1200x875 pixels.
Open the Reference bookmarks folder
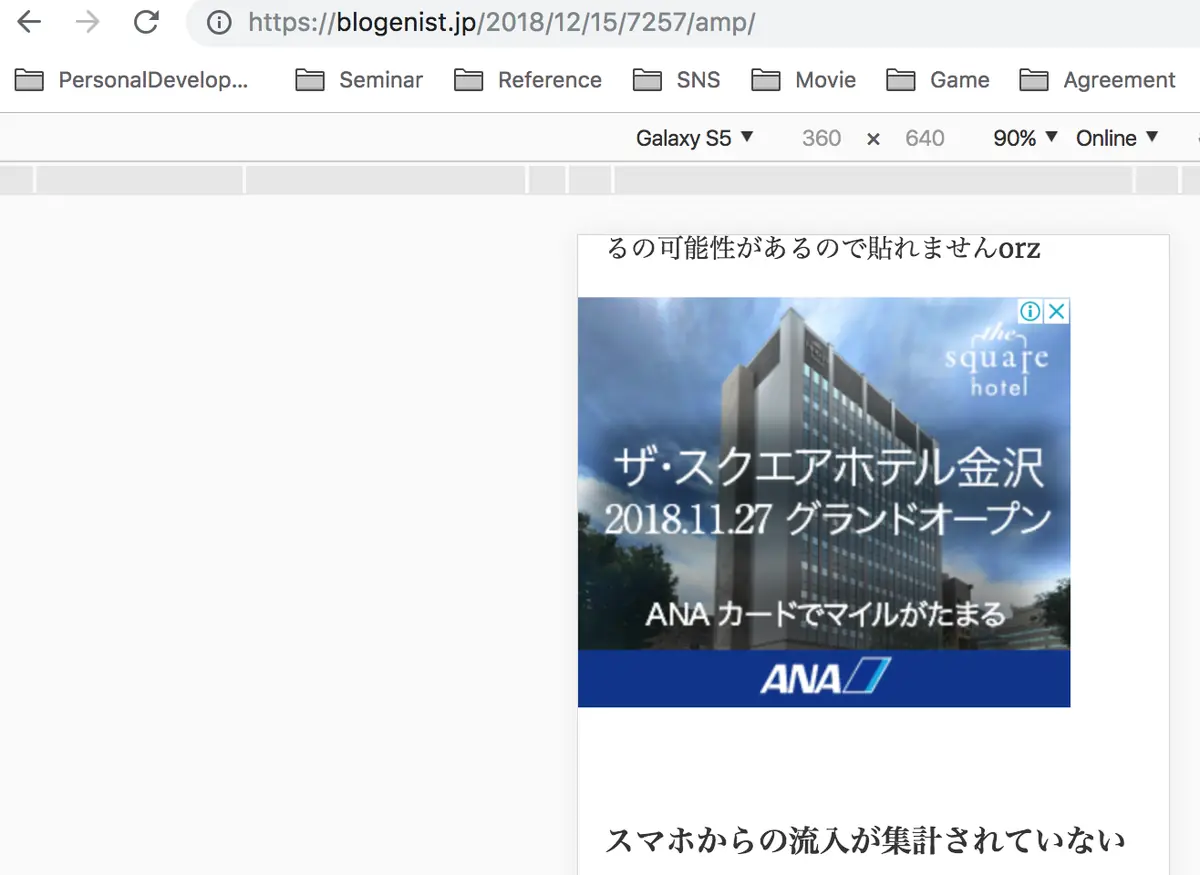click(528, 80)
